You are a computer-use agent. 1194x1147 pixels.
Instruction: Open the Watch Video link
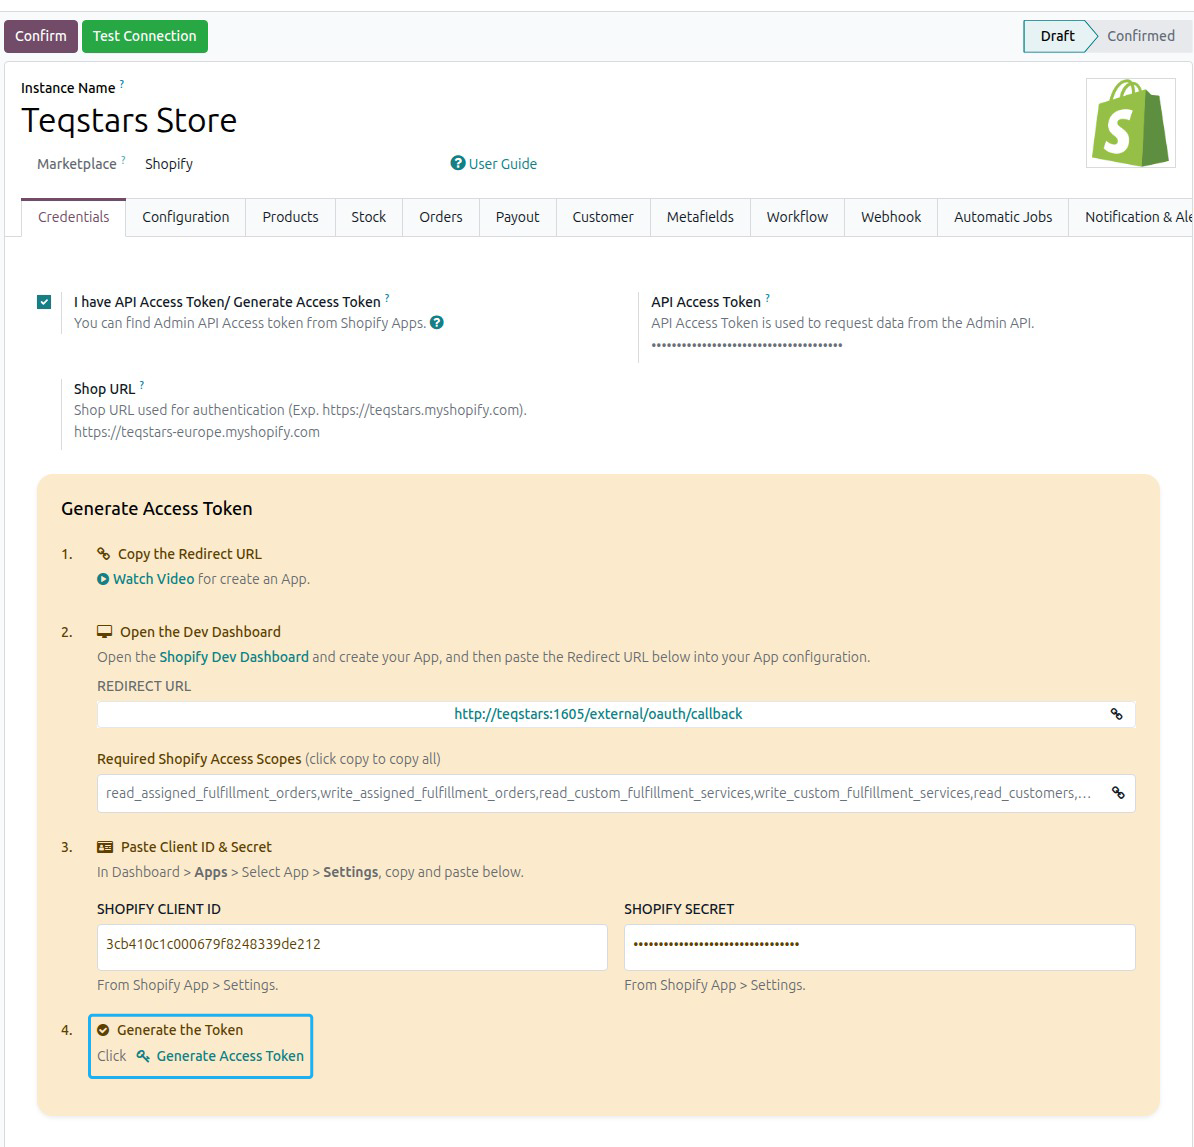click(x=154, y=579)
